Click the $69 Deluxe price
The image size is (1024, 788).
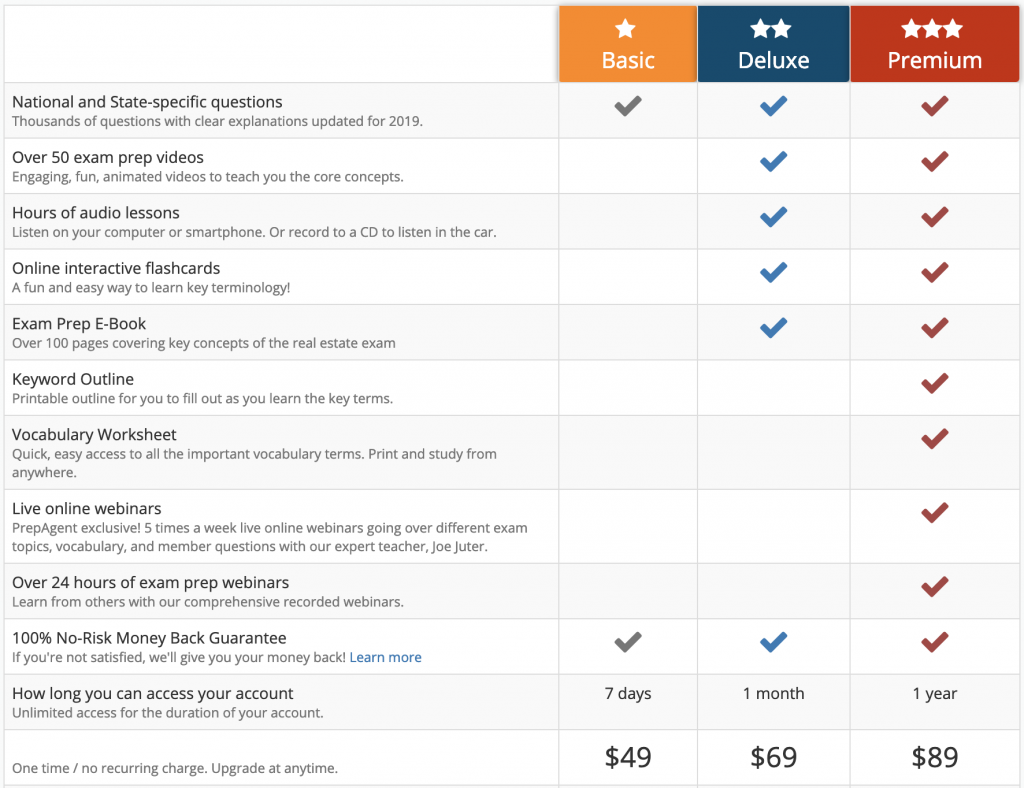(x=773, y=757)
